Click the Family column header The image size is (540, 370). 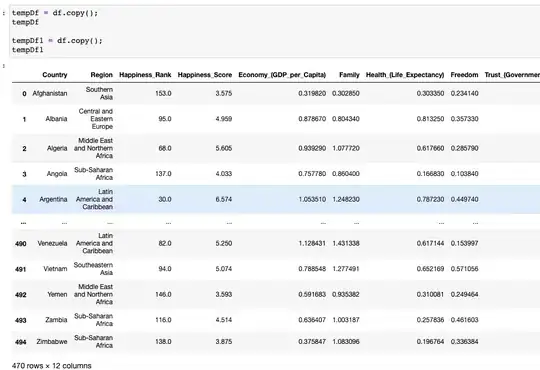tap(349, 75)
